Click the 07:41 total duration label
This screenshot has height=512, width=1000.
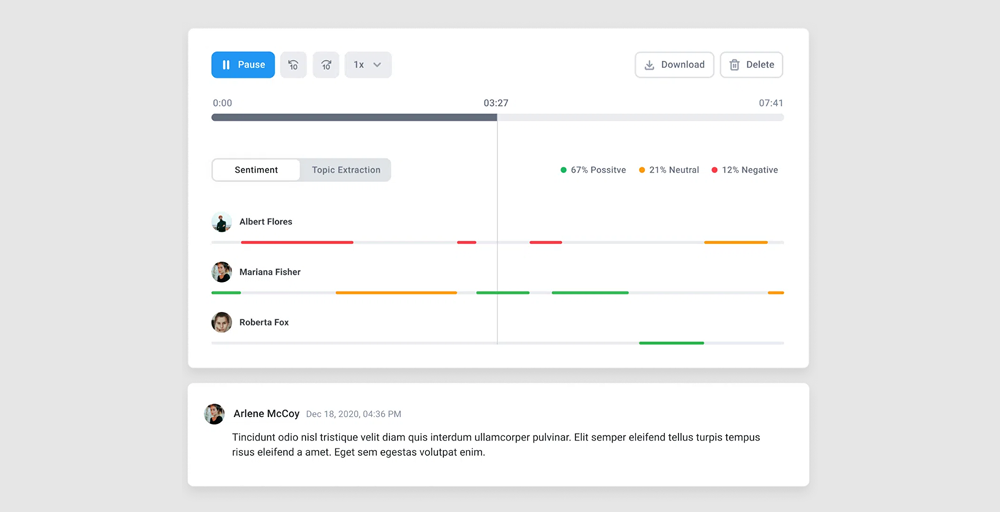(x=771, y=103)
